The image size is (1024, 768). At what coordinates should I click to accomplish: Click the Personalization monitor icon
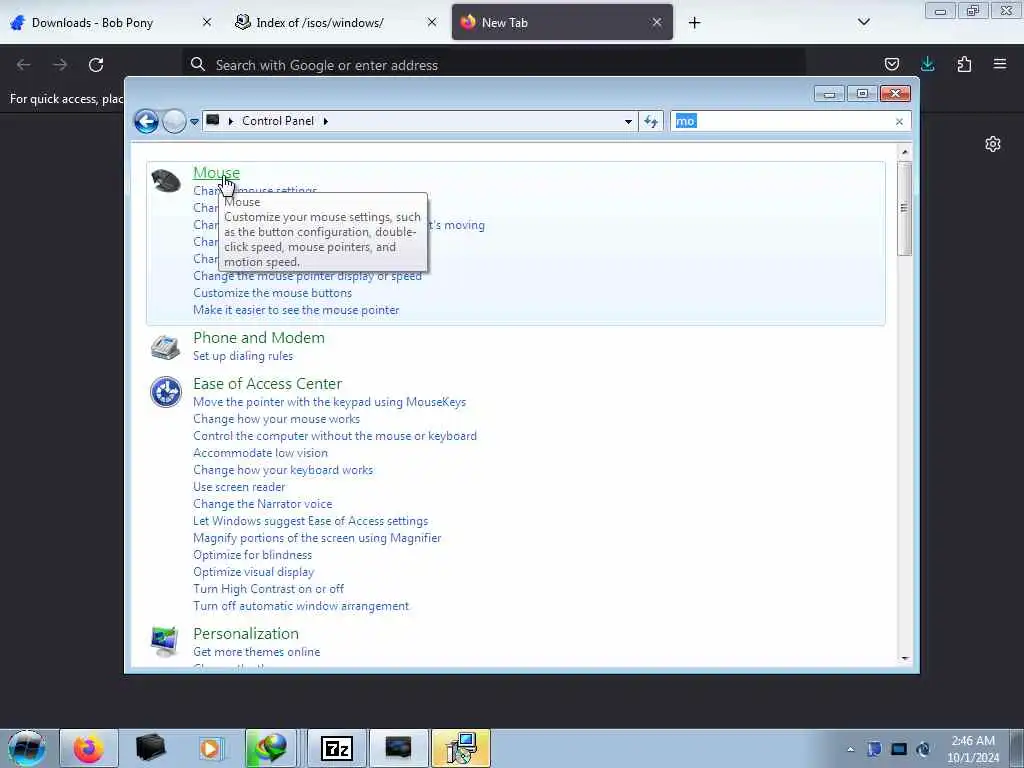click(x=165, y=641)
